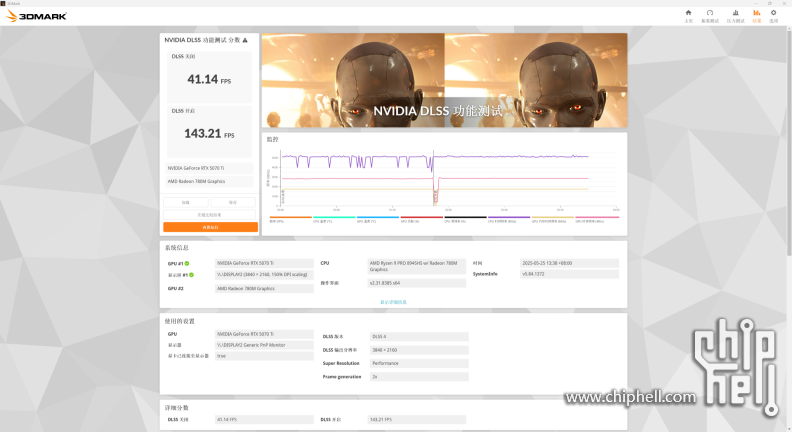Click the Performance value for Super Resolution

[x=419, y=363]
